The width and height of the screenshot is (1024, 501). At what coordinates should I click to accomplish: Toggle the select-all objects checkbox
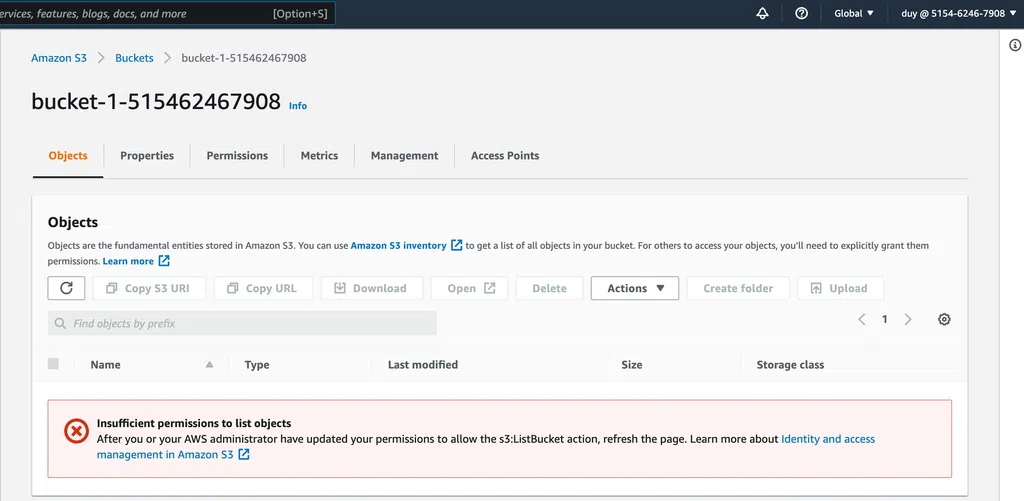(x=53, y=364)
